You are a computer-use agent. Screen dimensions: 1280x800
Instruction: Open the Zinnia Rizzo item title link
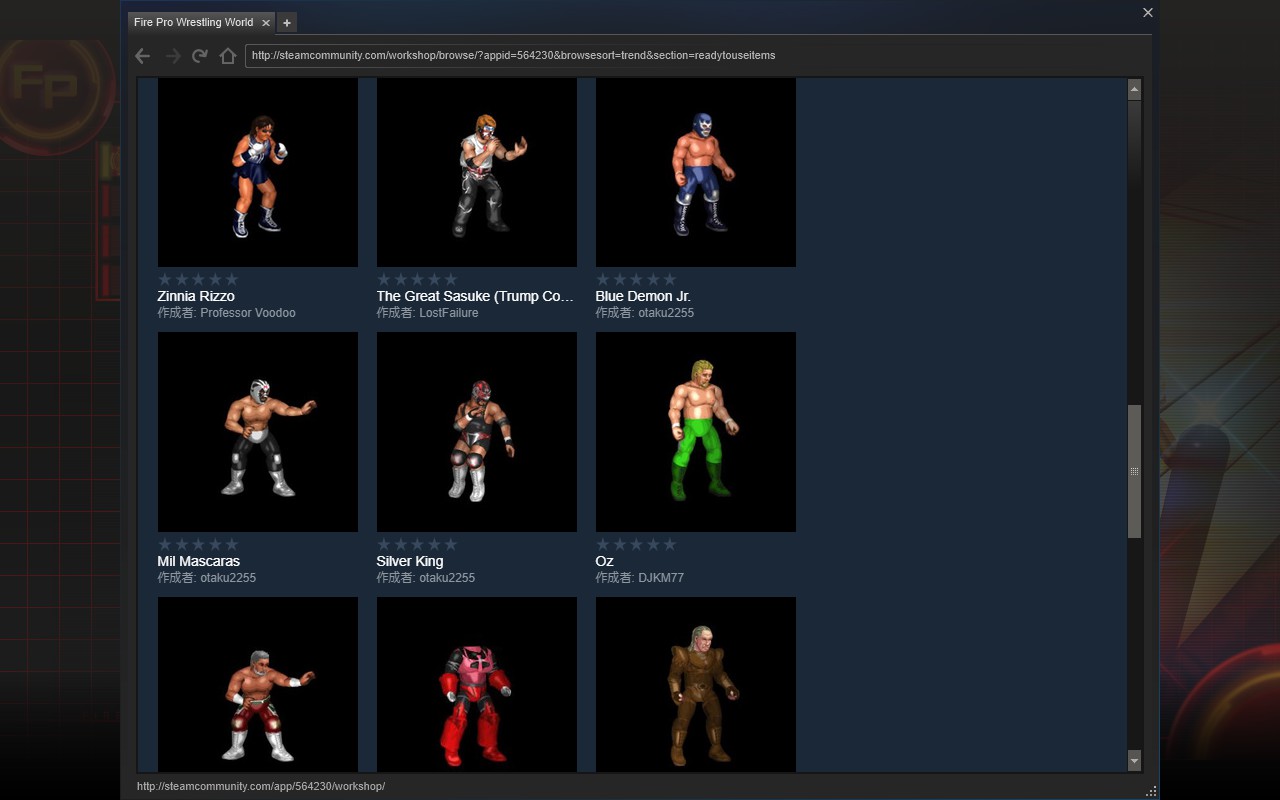tap(196, 296)
